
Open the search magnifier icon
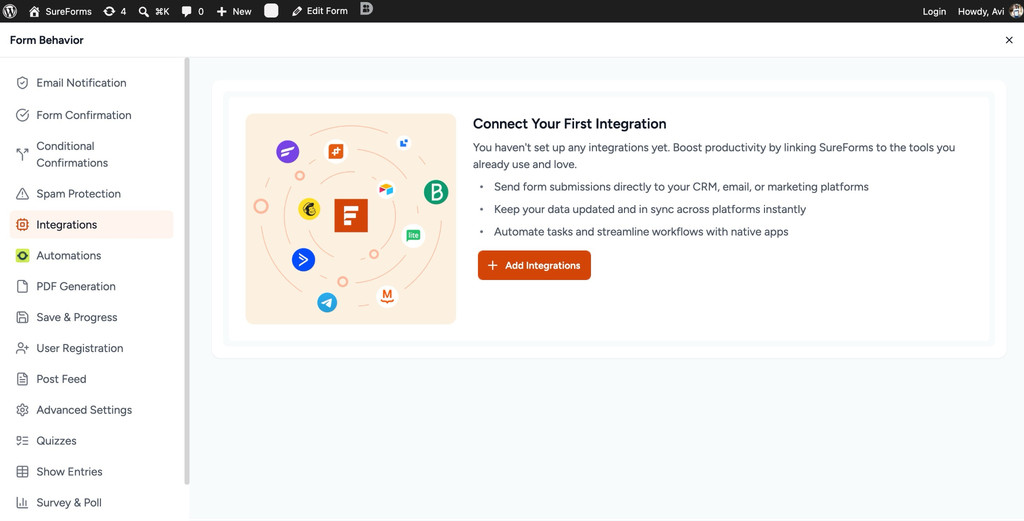[144, 11]
